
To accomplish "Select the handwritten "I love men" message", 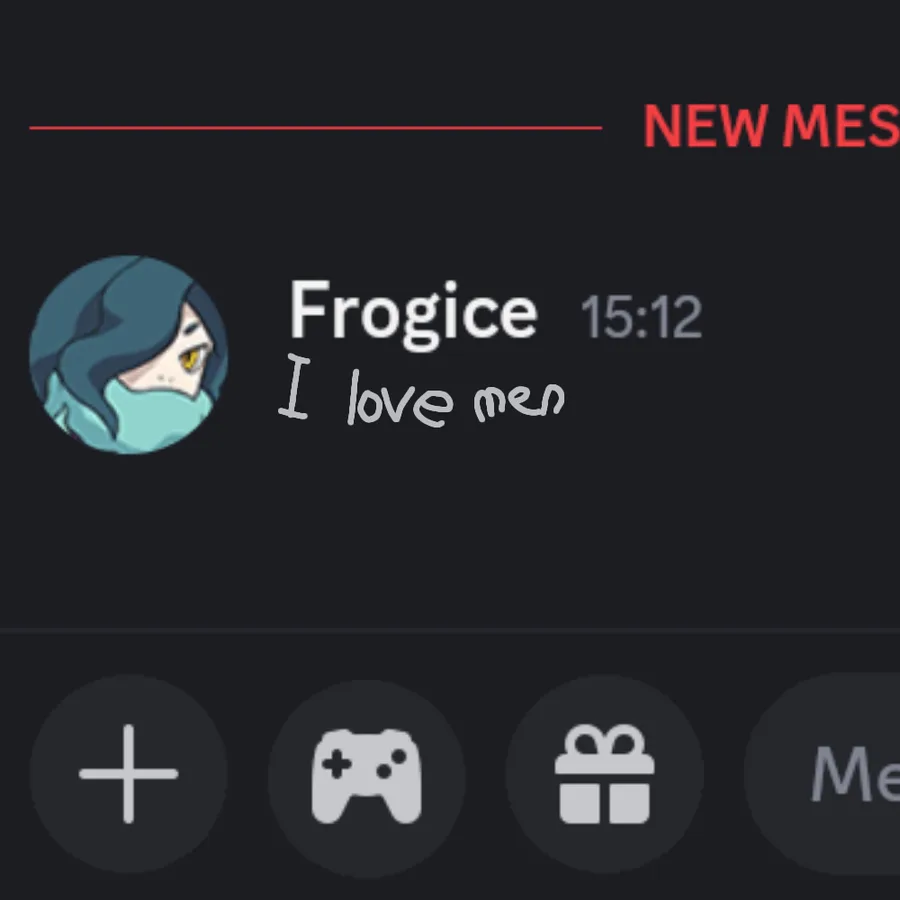I will coord(422,391).
